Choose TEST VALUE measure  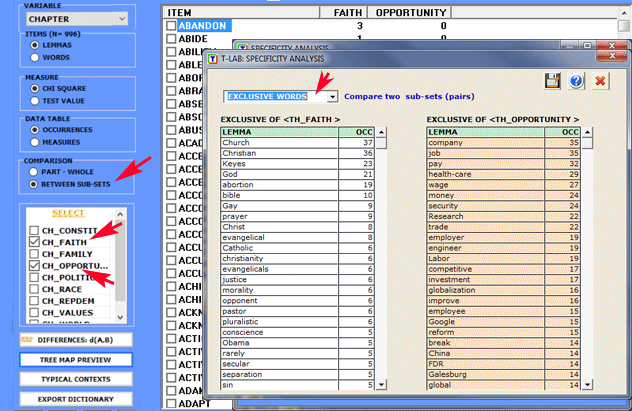[x=35, y=101]
